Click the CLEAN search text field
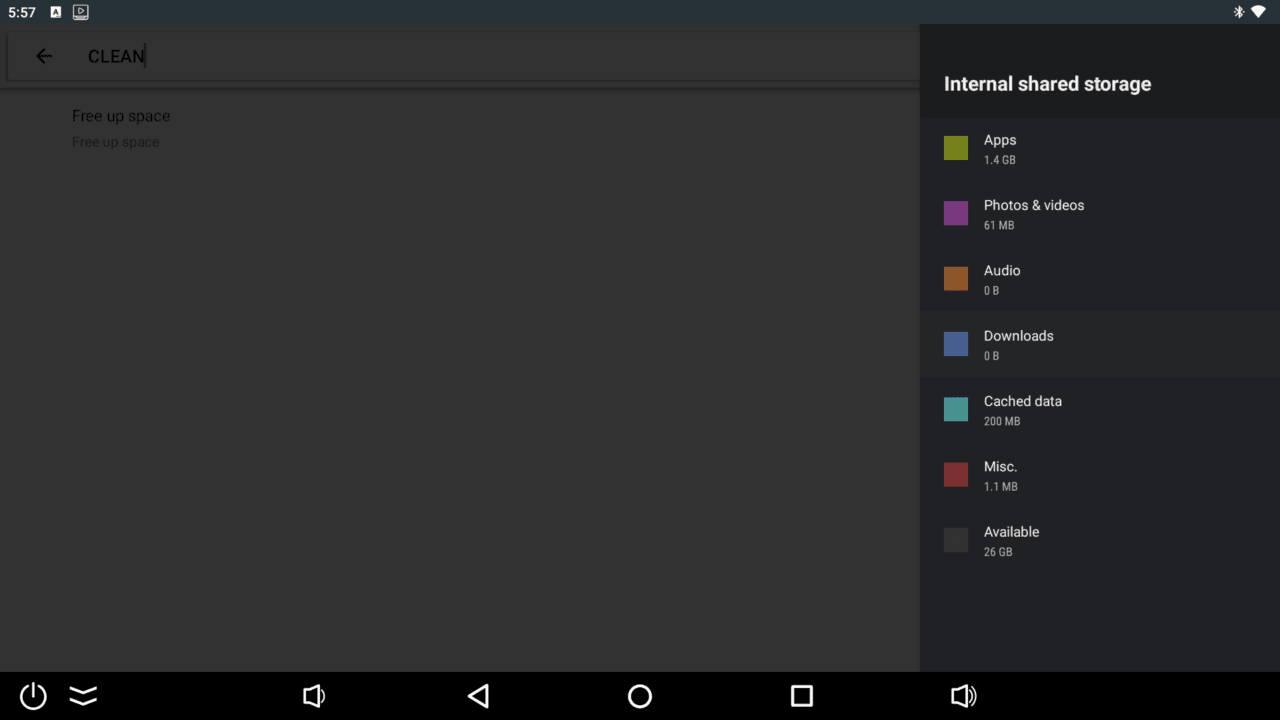This screenshot has width=1280, height=720. (480, 56)
